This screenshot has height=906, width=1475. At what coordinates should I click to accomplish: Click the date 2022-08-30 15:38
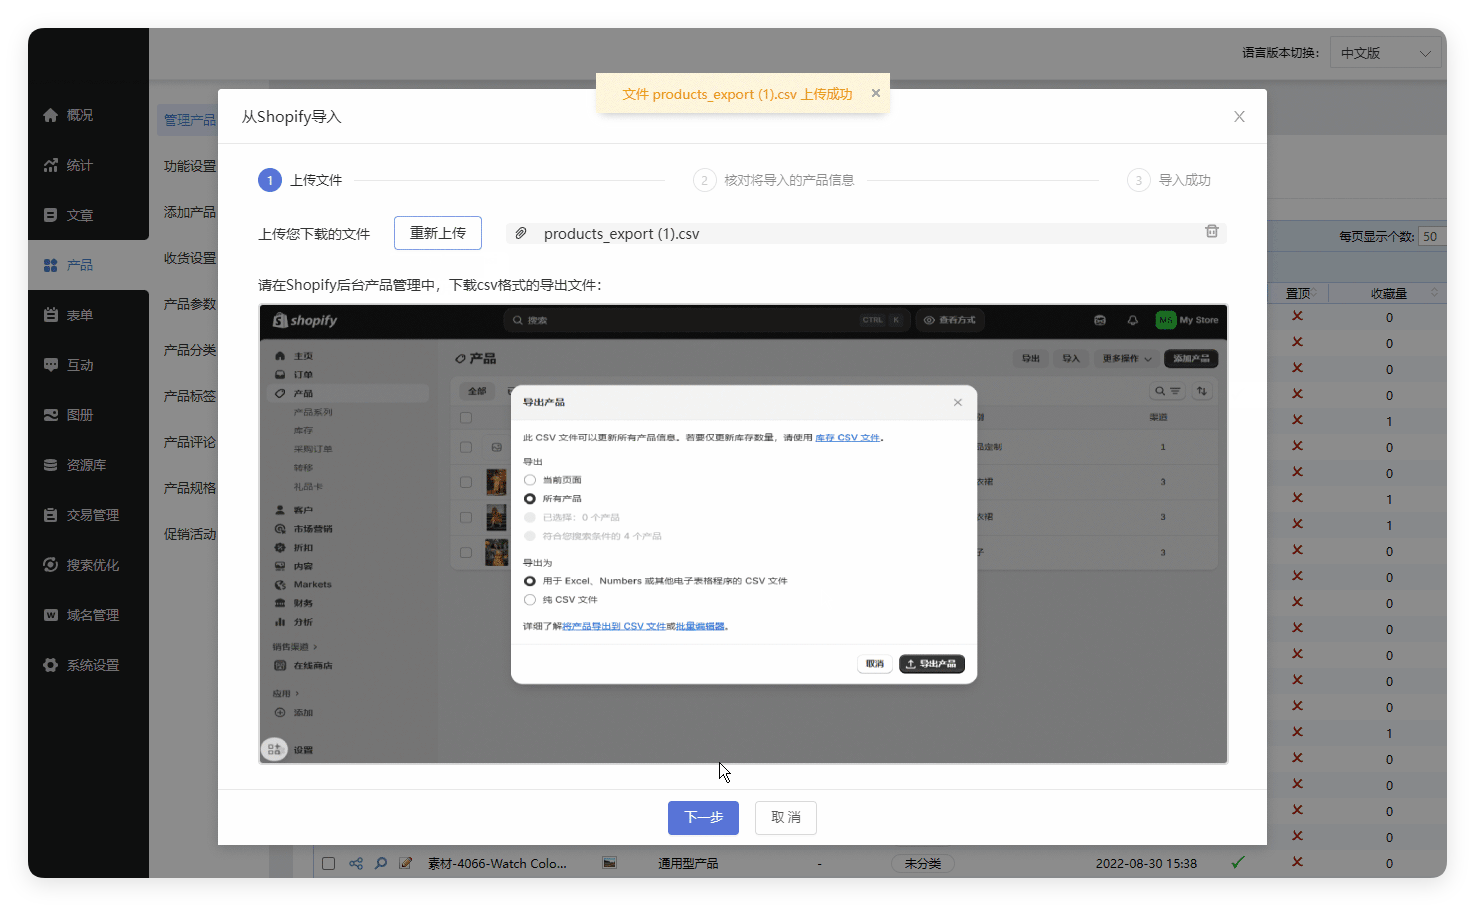point(1146,863)
